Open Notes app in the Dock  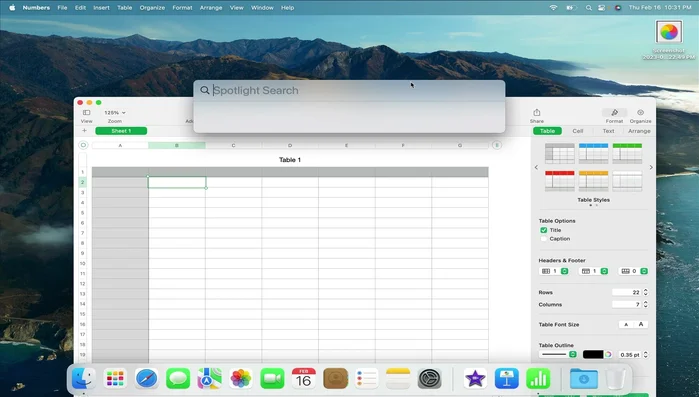(398, 379)
